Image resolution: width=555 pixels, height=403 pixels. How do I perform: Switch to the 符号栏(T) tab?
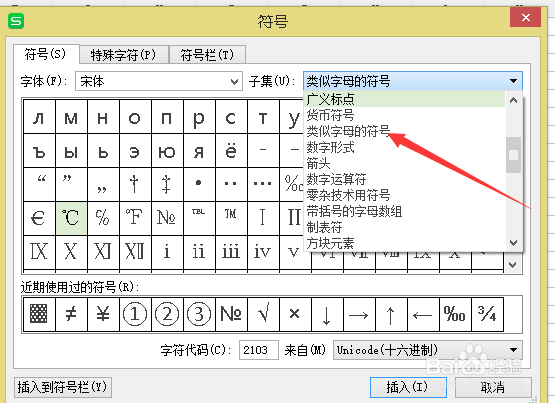(207, 55)
